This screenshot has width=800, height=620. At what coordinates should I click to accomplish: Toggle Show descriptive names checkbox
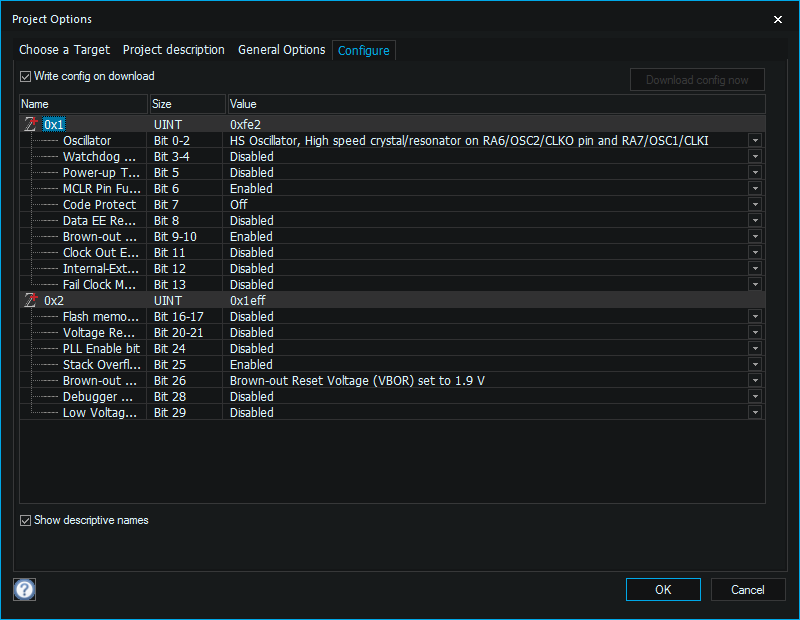click(x=26, y=520)
